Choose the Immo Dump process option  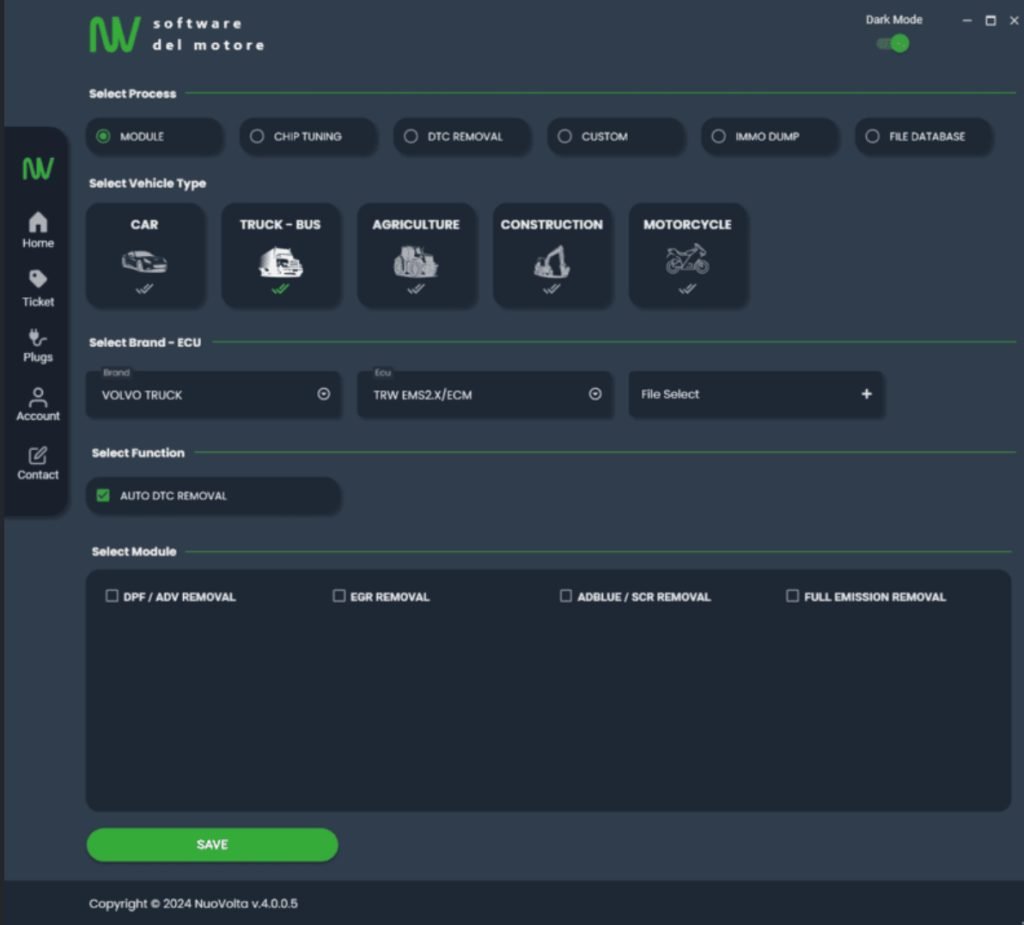(x=718, y=136)
